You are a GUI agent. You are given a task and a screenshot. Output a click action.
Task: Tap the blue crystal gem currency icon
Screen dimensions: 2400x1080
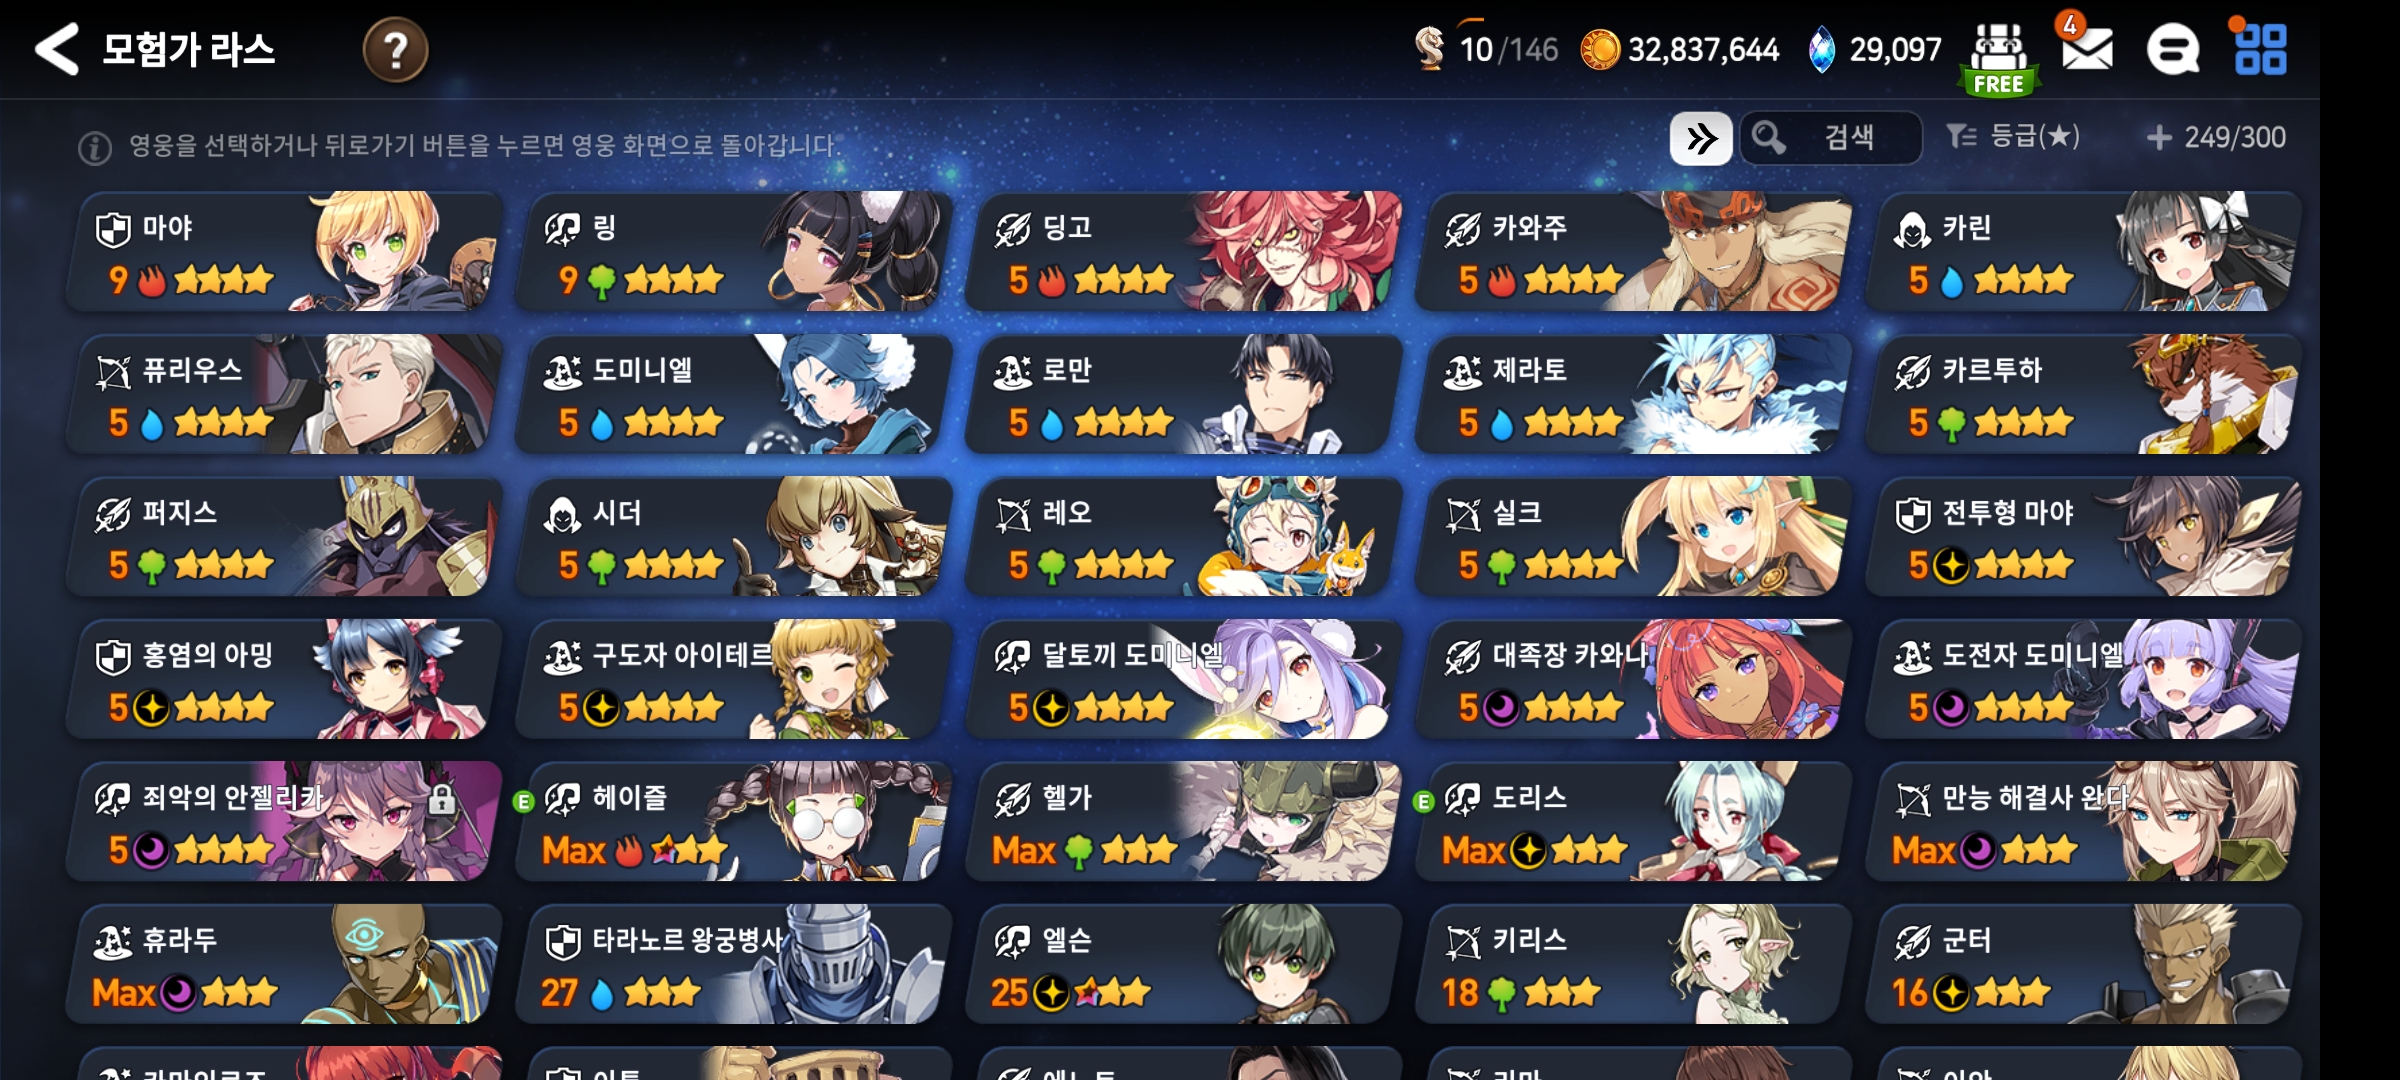click(x=1822, y=49)
